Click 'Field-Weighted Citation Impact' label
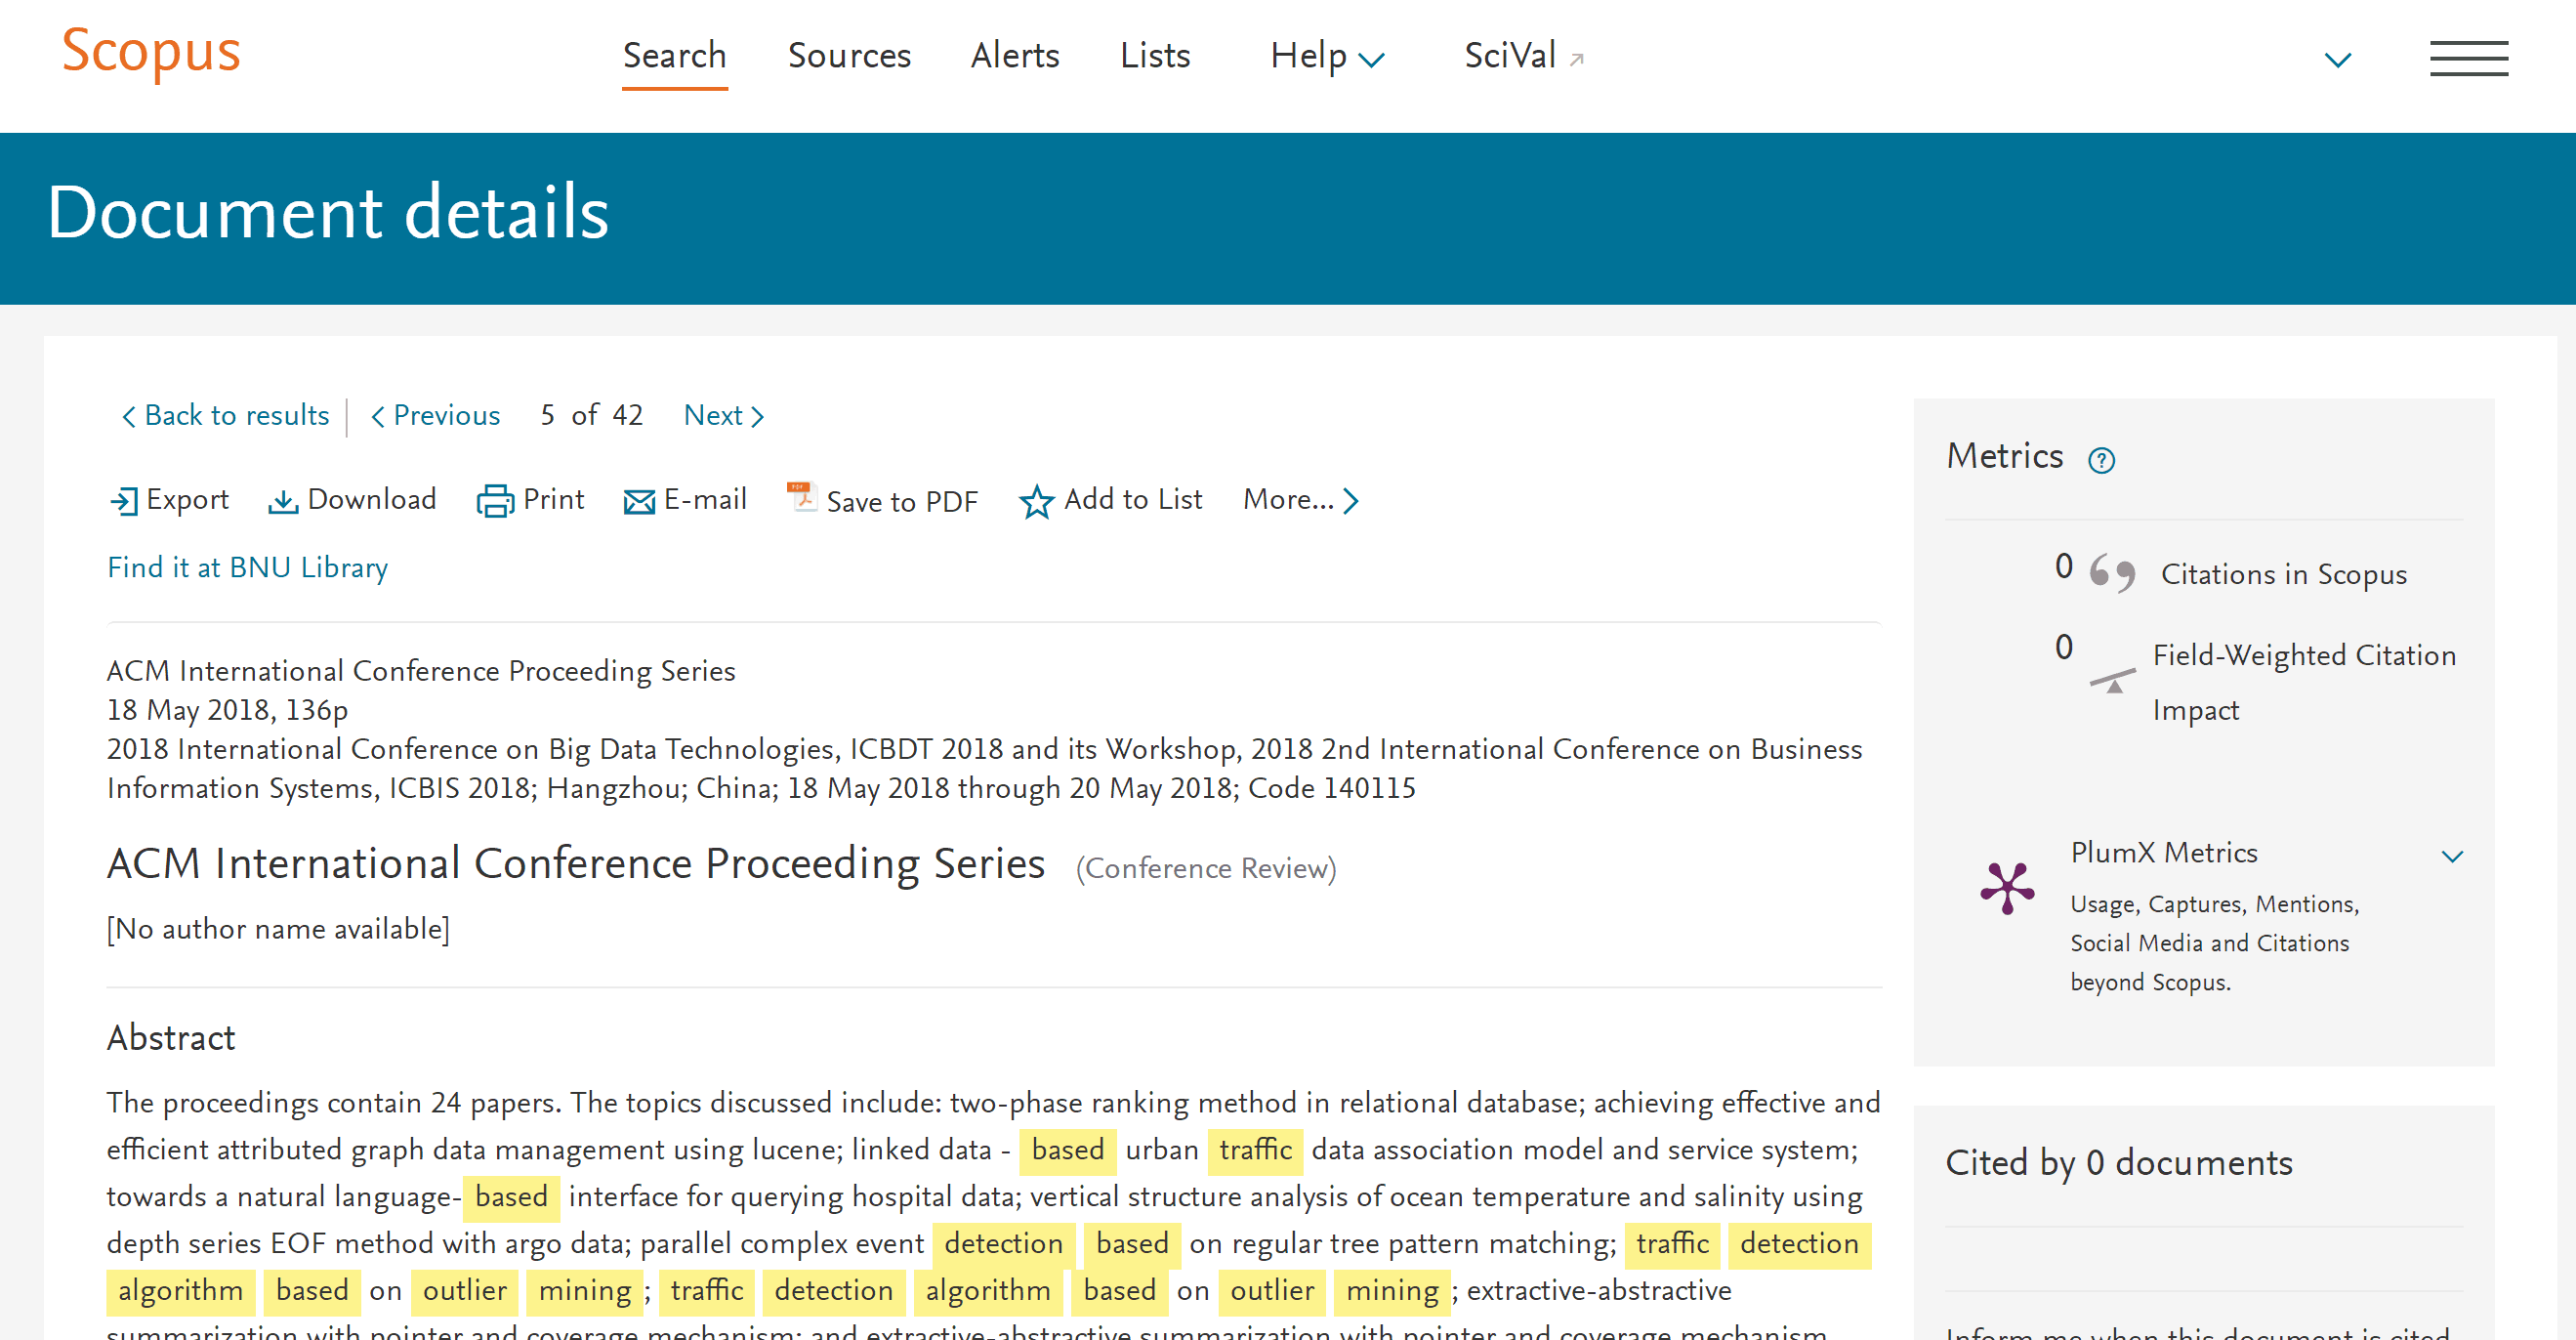Image resolution: width=2576 pixels, height=1340 pixels. click(2303, 682)
